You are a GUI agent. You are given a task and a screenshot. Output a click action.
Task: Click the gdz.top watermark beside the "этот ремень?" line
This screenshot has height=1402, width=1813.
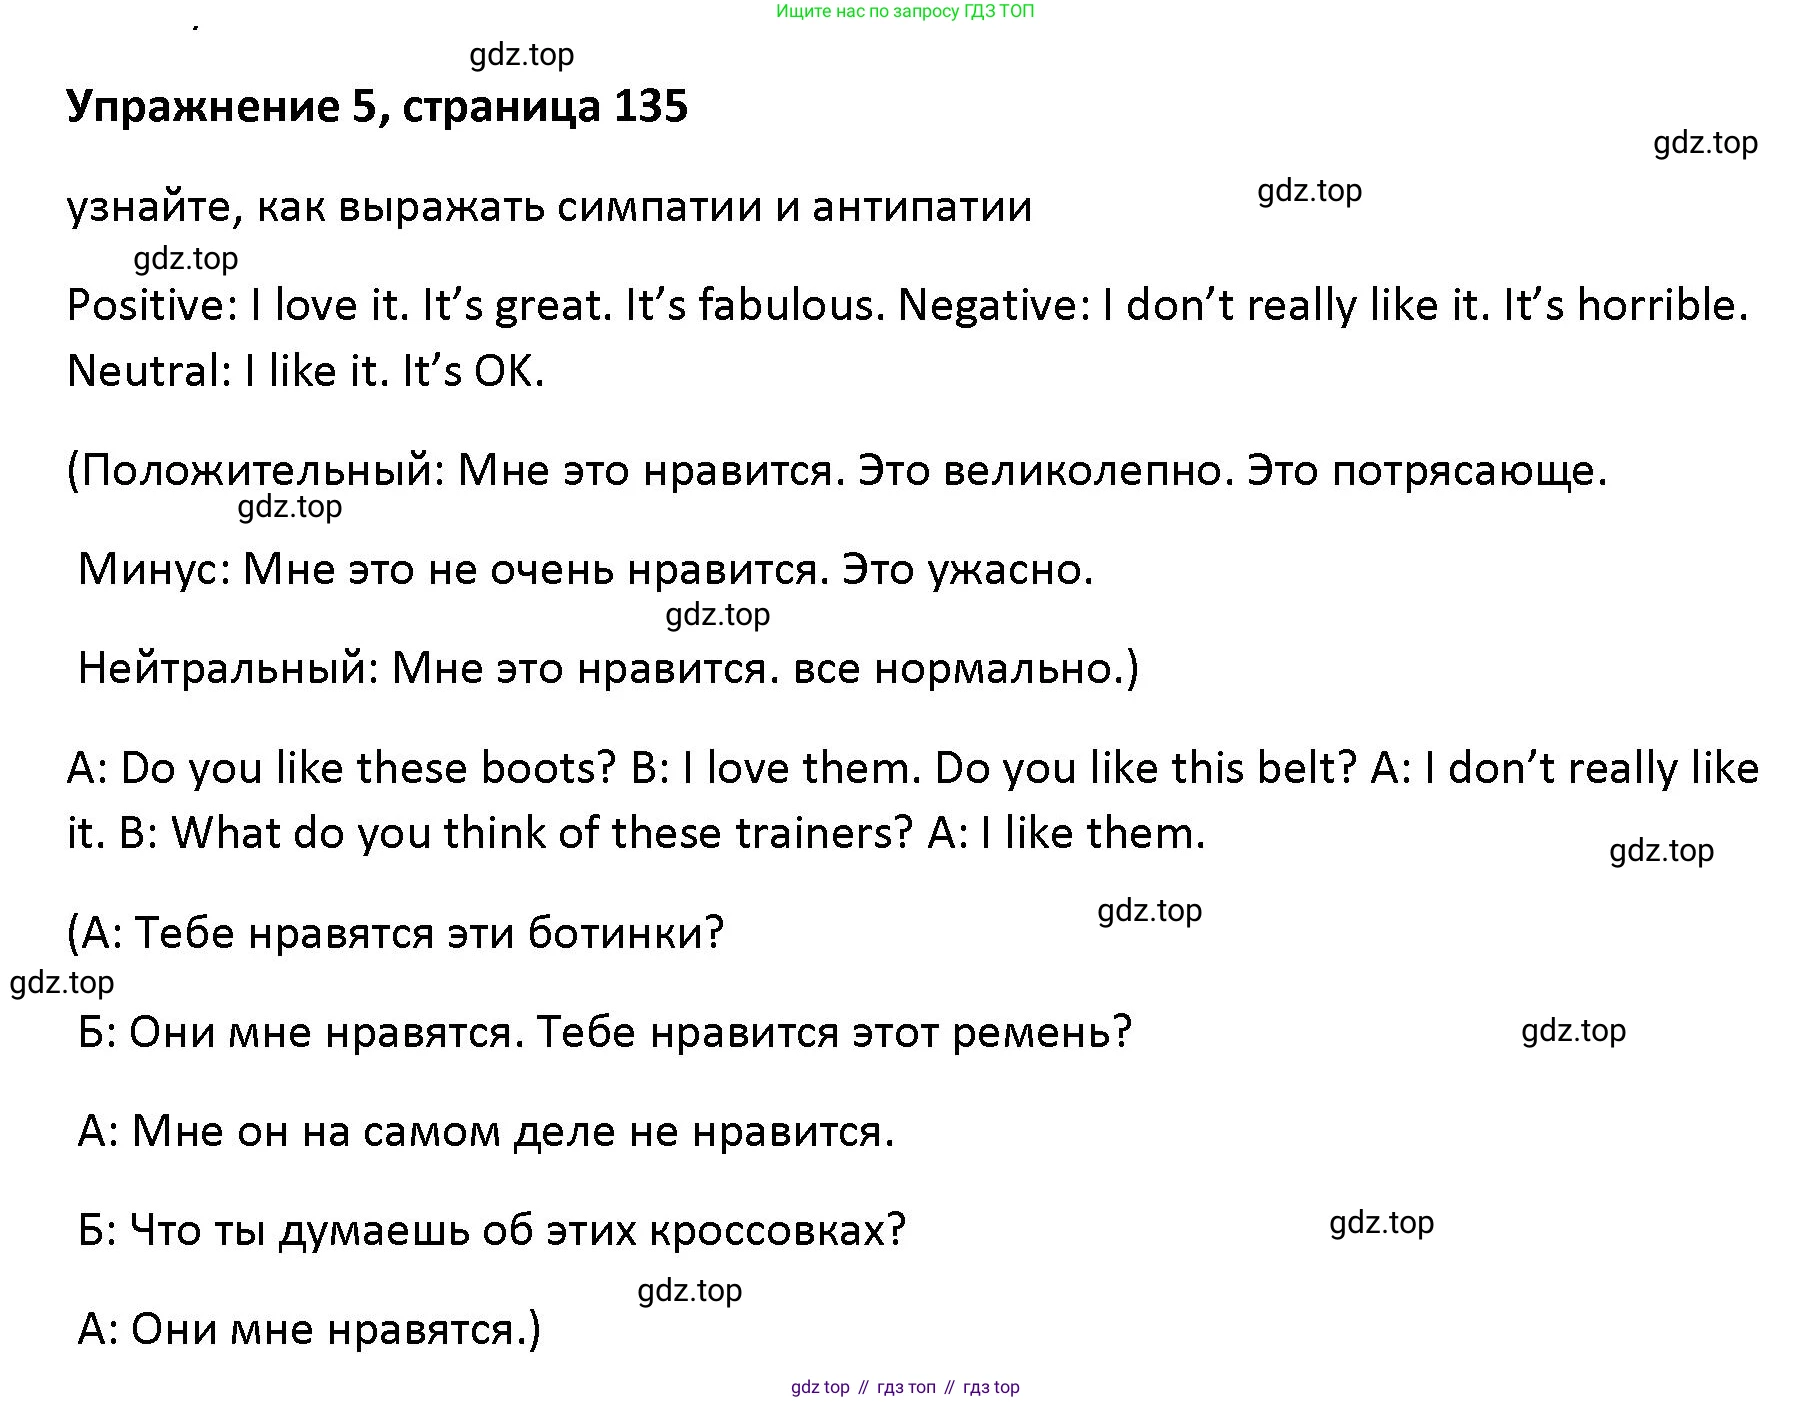pos(1573,1031)
